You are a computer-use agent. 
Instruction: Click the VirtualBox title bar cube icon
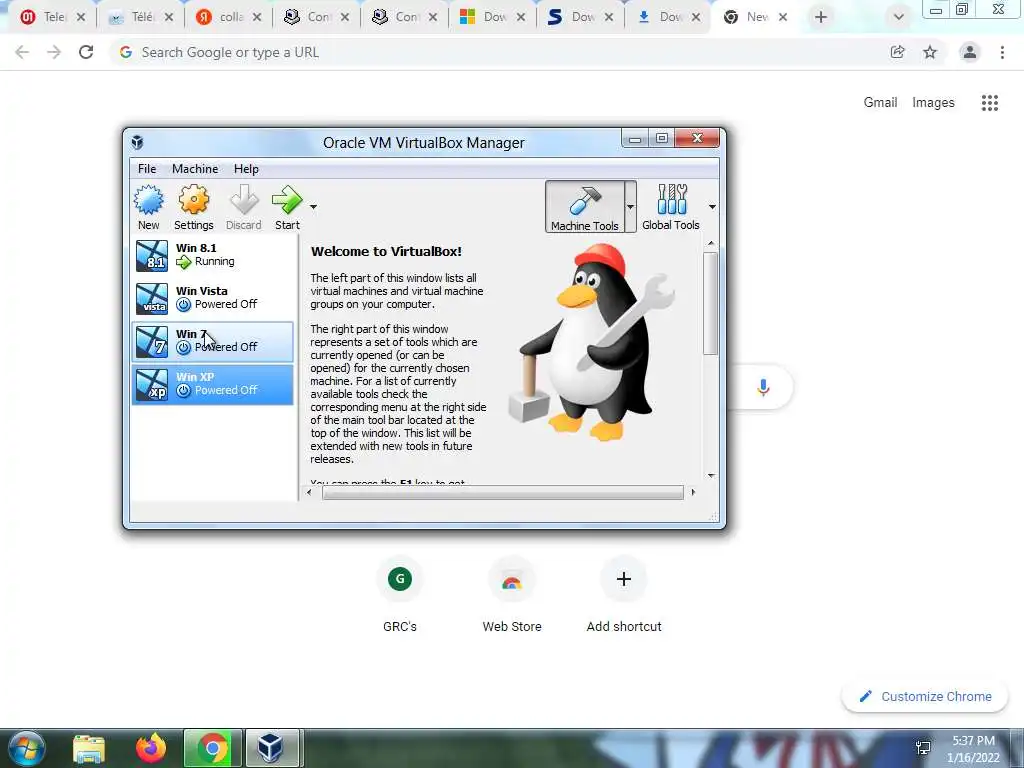click(x=137, y=142)
